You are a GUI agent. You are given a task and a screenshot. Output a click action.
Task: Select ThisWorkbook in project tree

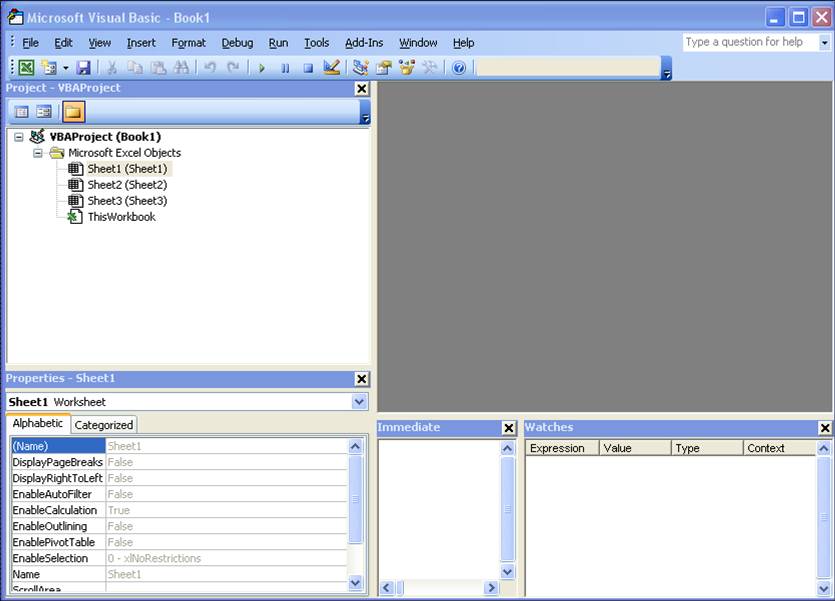pos(121,217)
